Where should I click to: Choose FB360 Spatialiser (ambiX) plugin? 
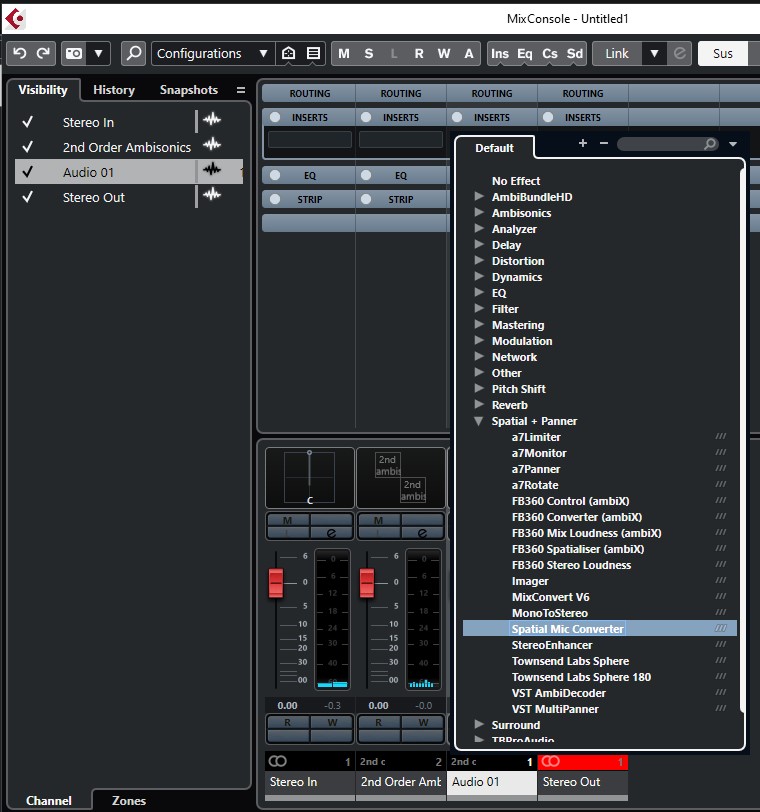coord(578,549)
